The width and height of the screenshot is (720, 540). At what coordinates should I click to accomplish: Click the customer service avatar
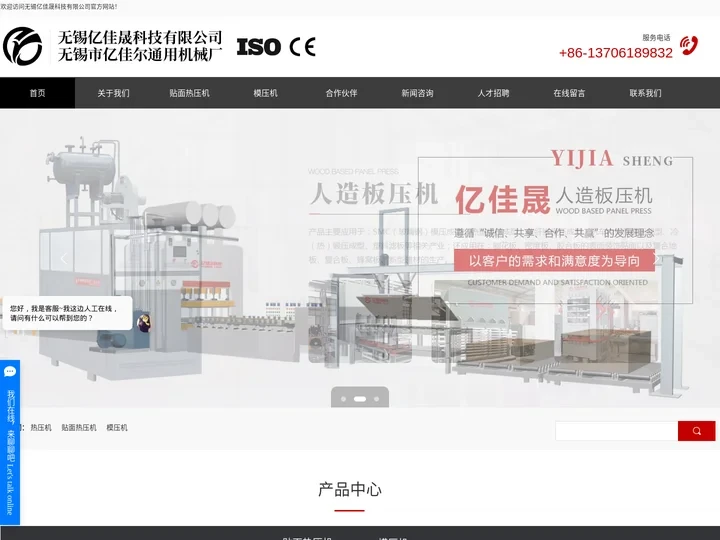143,323
